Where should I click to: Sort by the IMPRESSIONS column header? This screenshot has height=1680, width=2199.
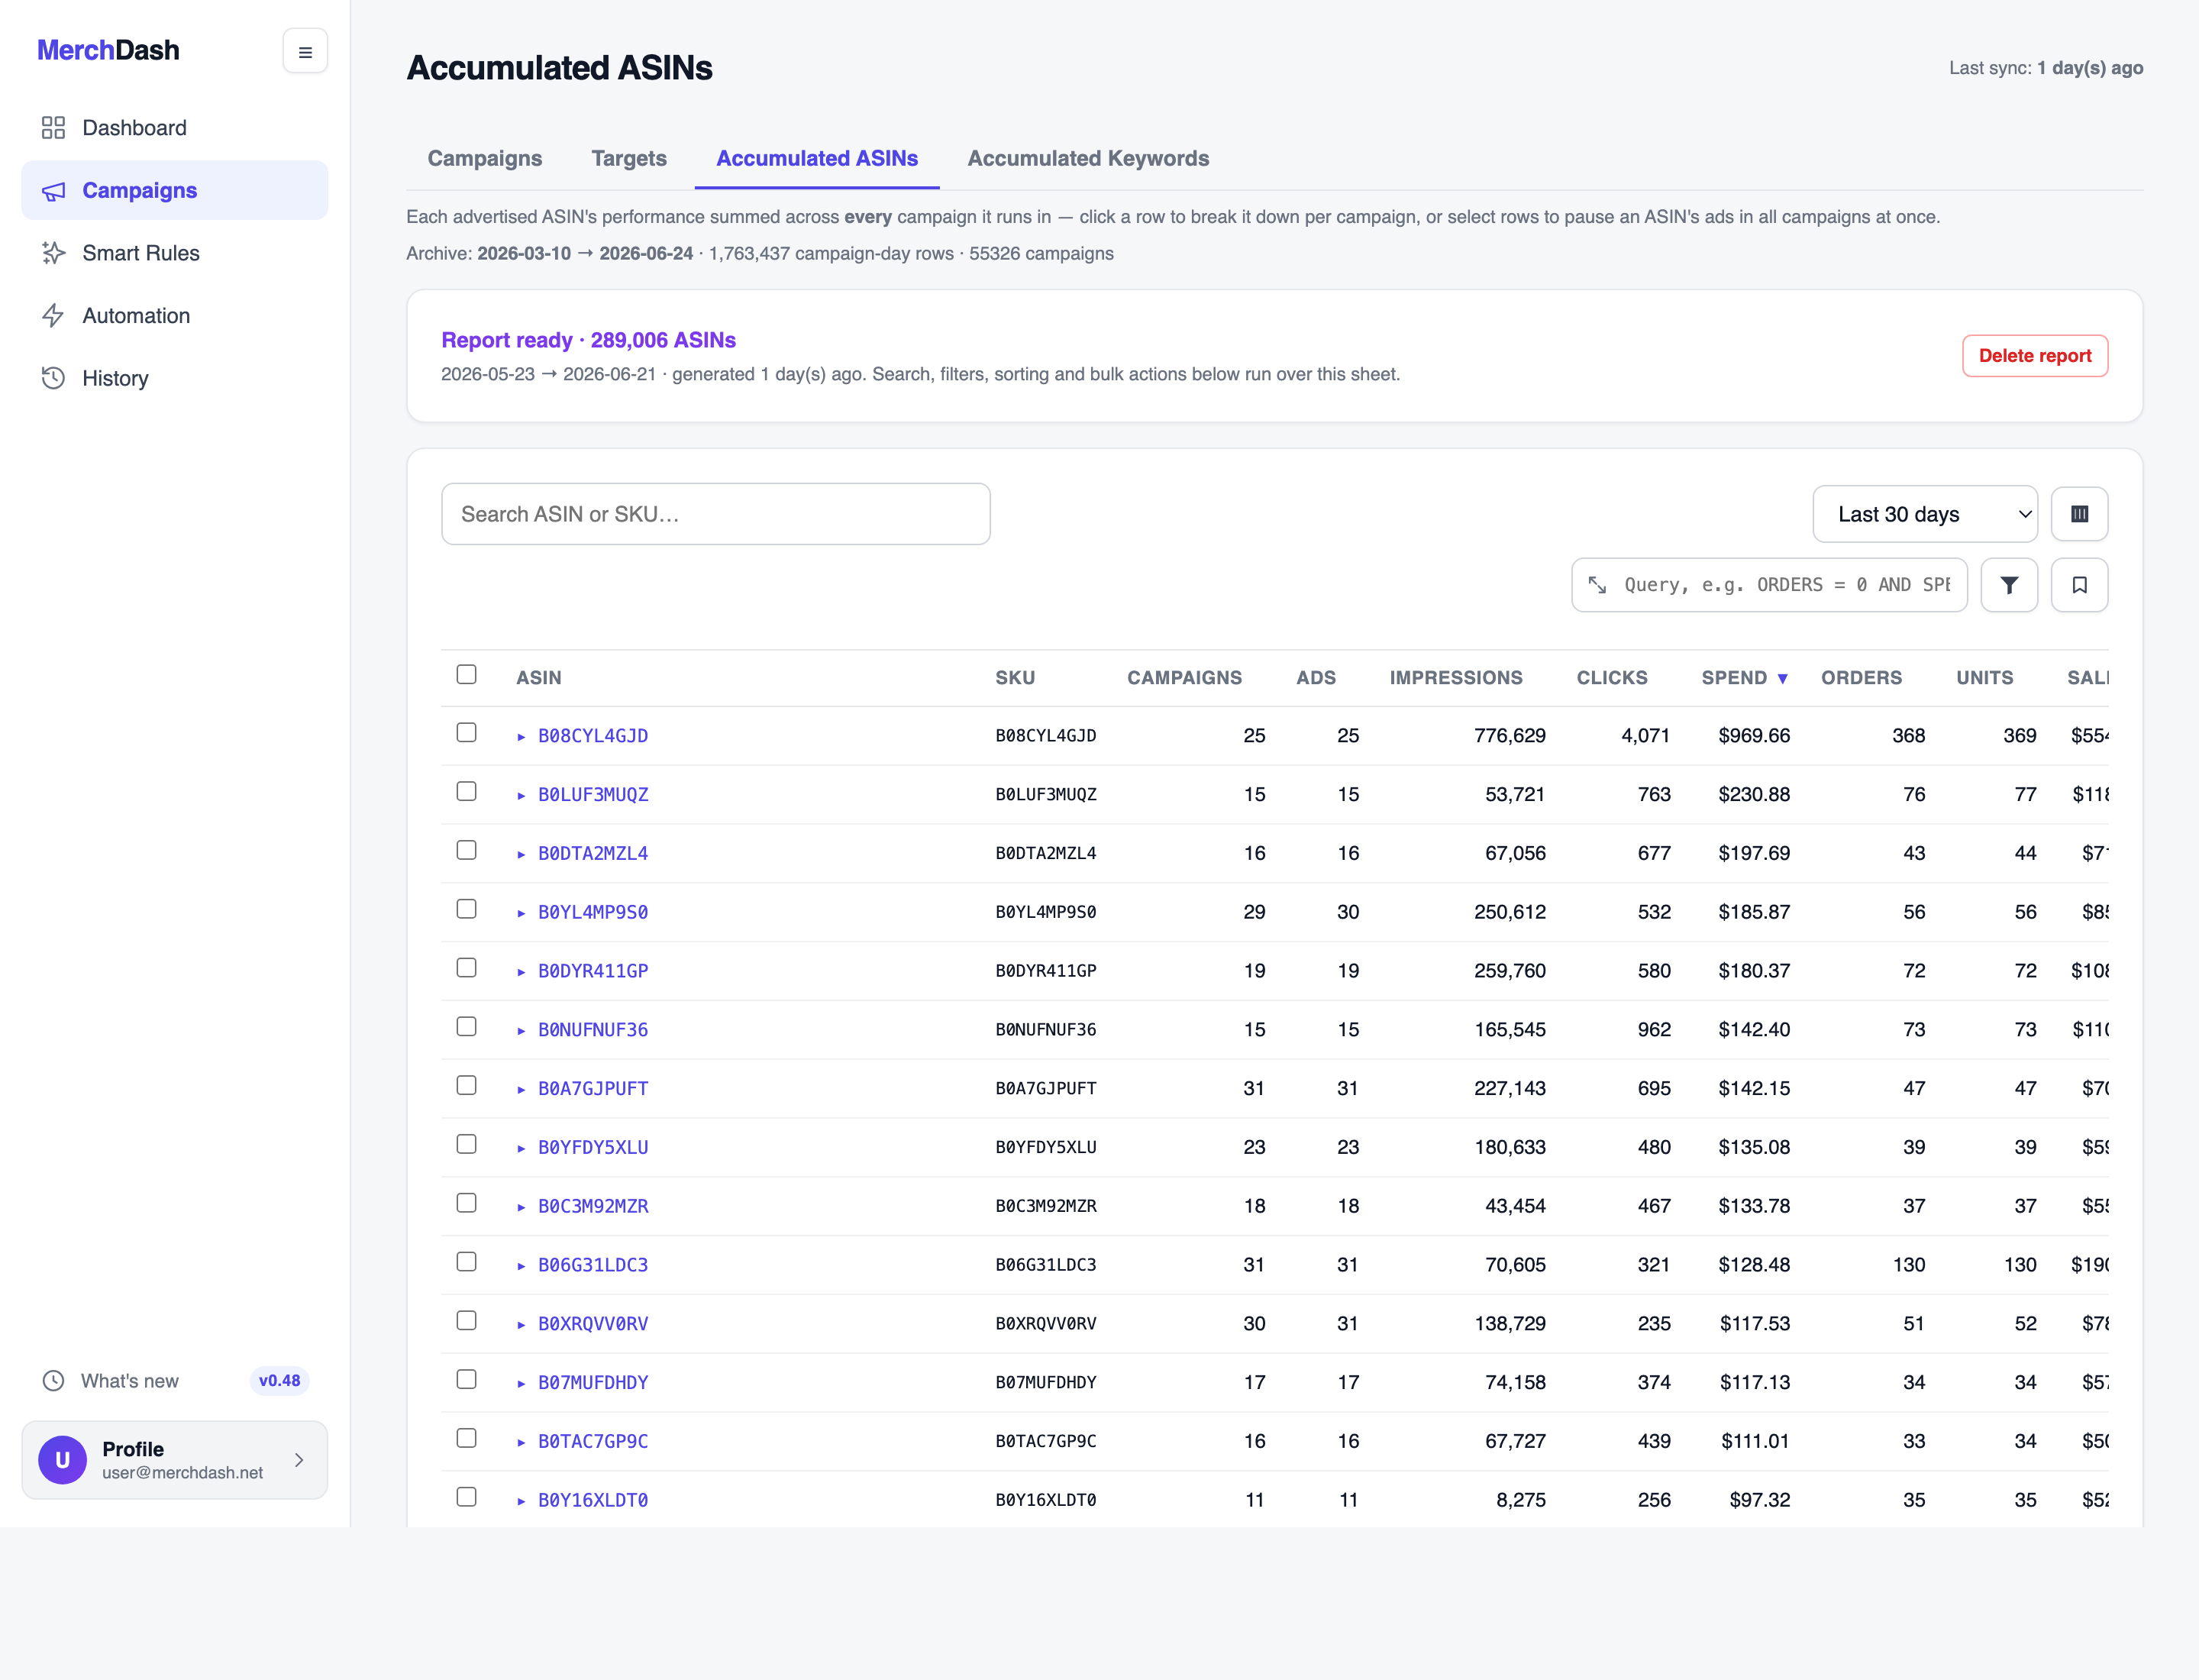coord(1456,678)
